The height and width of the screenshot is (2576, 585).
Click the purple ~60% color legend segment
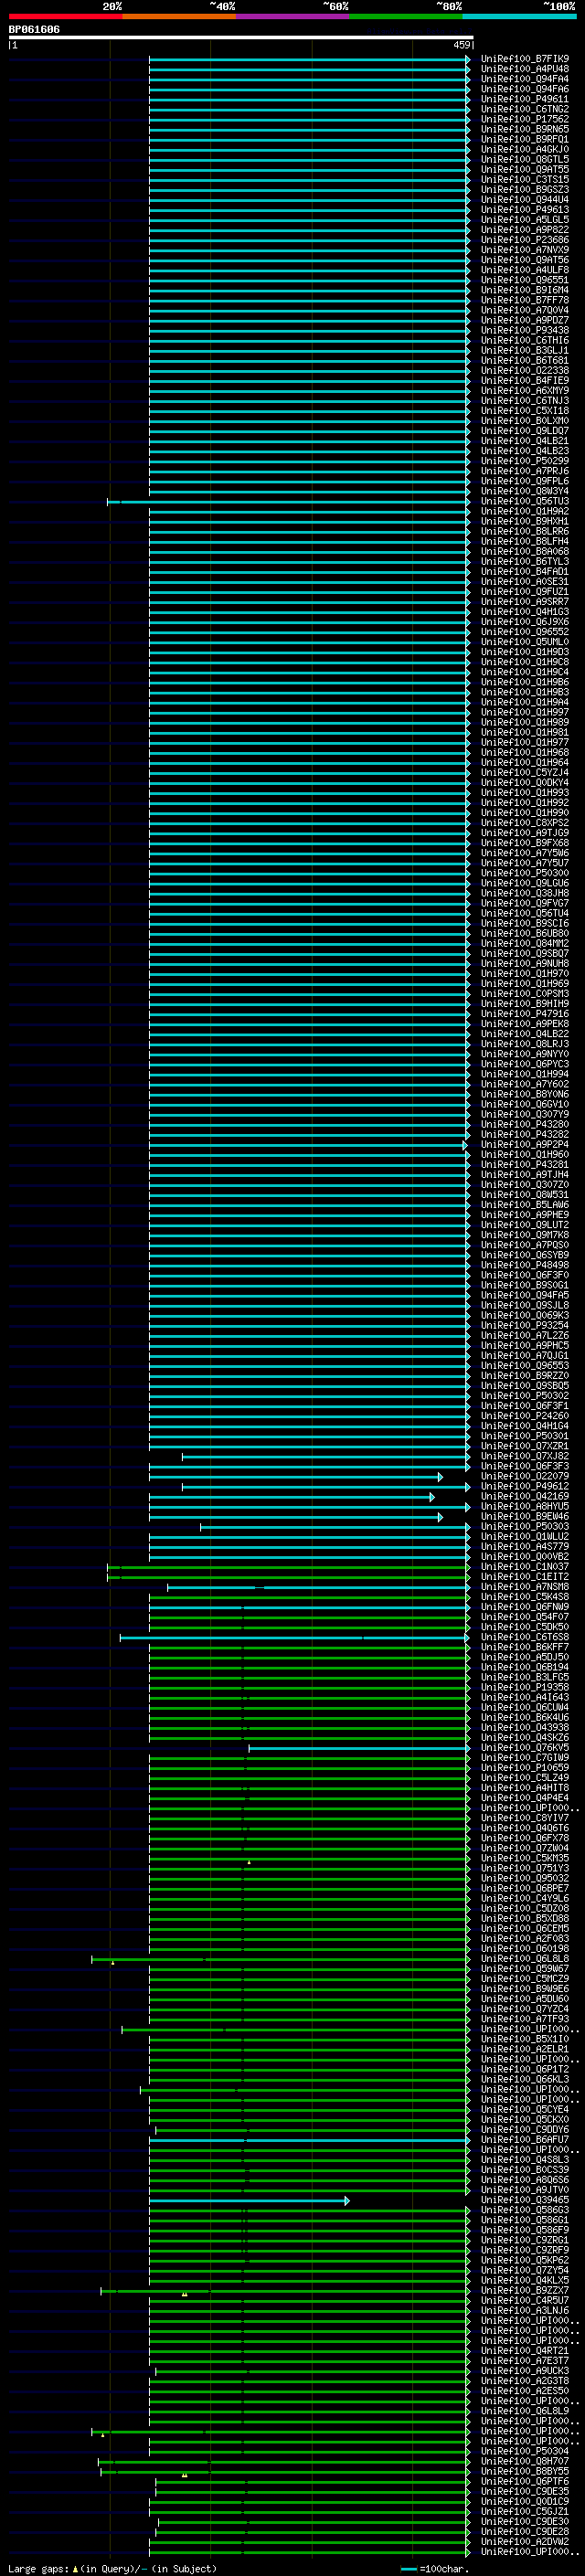point(293,16)
